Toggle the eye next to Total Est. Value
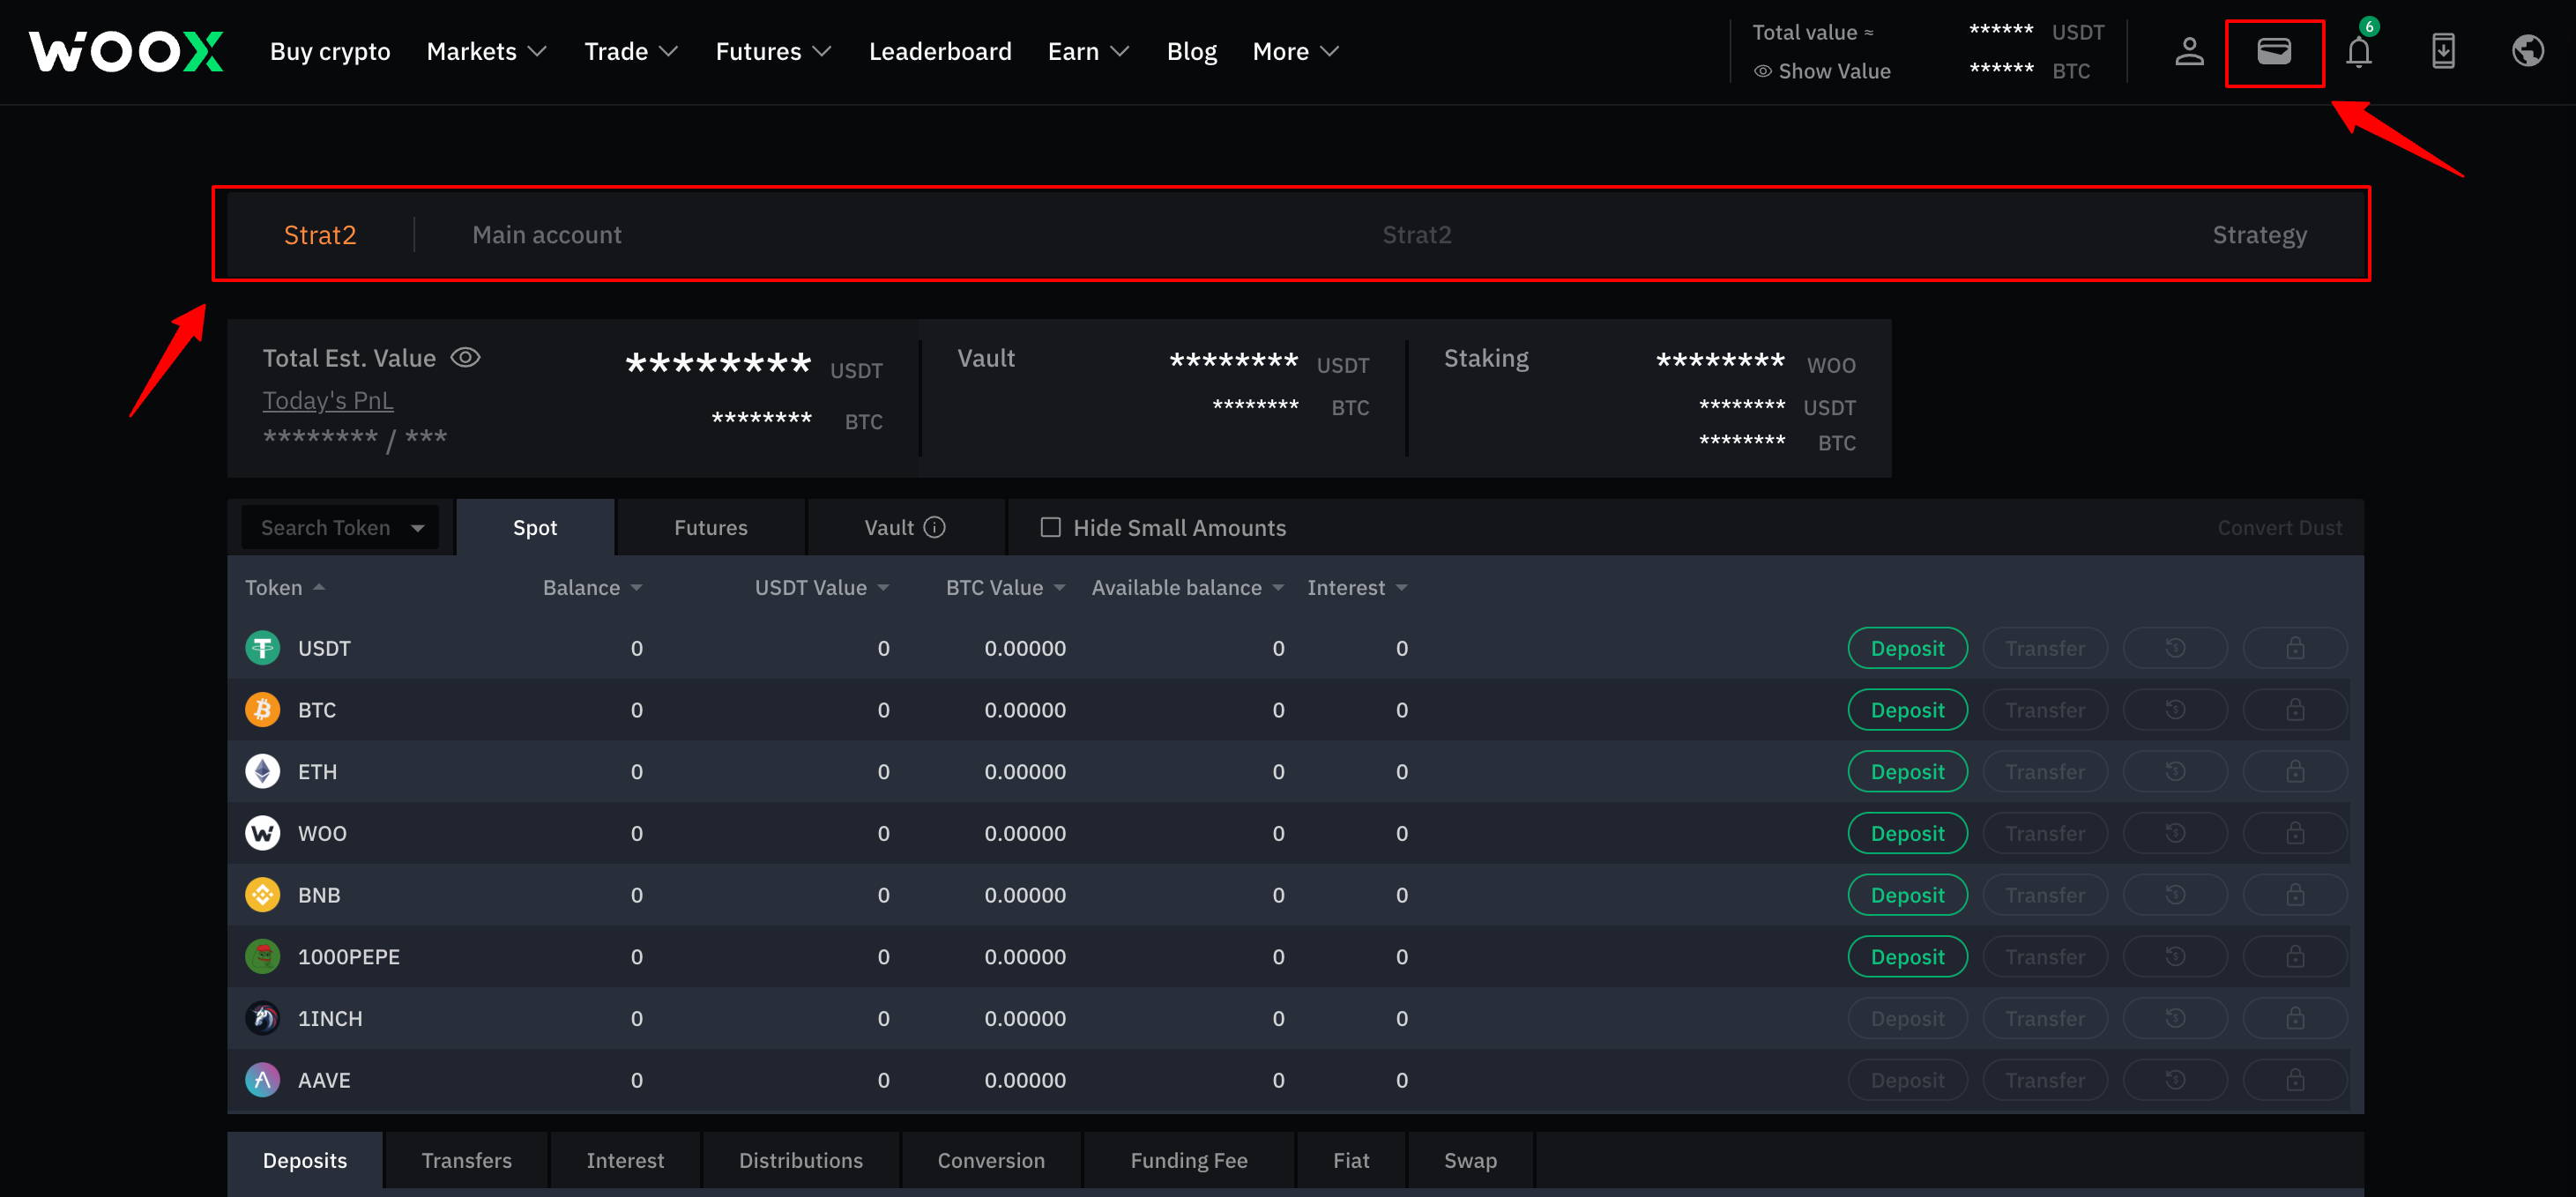This screenshot has height=1197, width=2576. (465, 357)
